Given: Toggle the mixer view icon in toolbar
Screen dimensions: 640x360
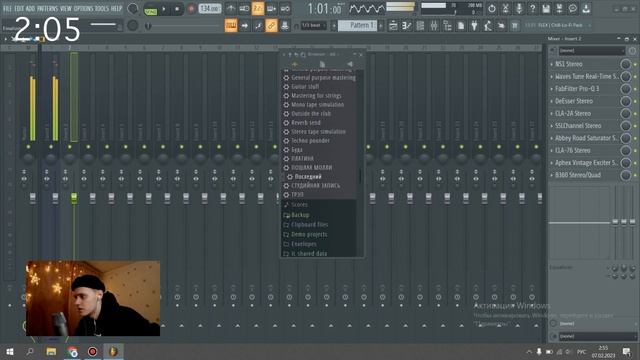Looking at the screenshot, I should (x=434, y=26).
